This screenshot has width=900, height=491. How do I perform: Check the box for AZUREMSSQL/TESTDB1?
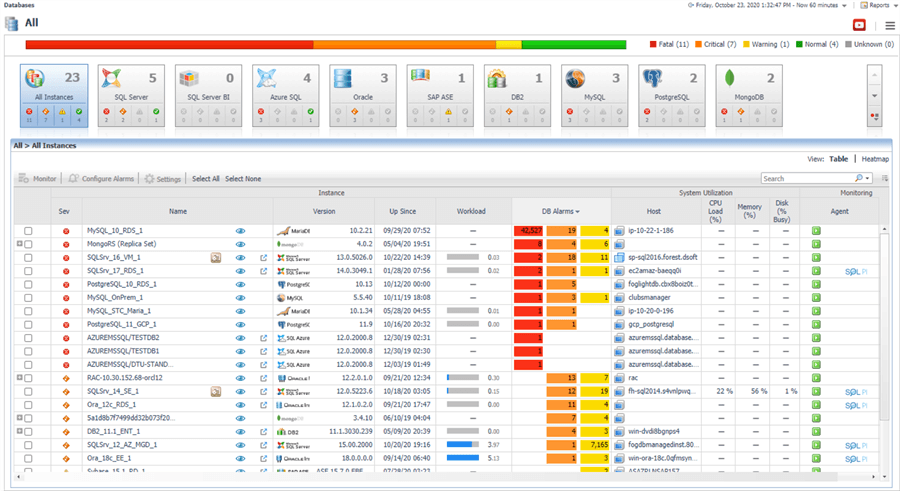point(28,351)
